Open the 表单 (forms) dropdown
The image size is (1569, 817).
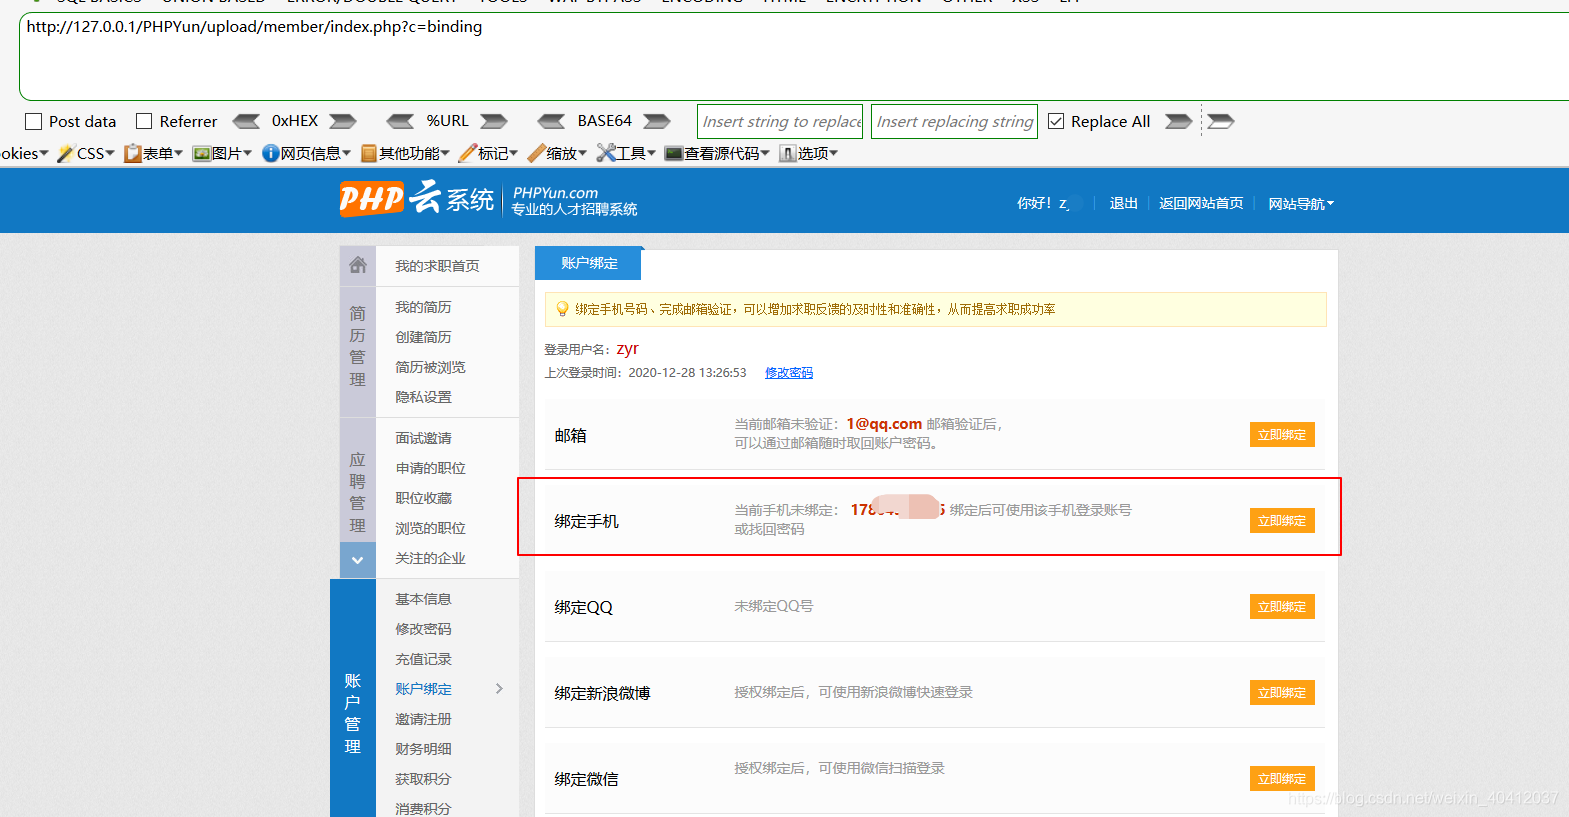(x=154, y=153)
